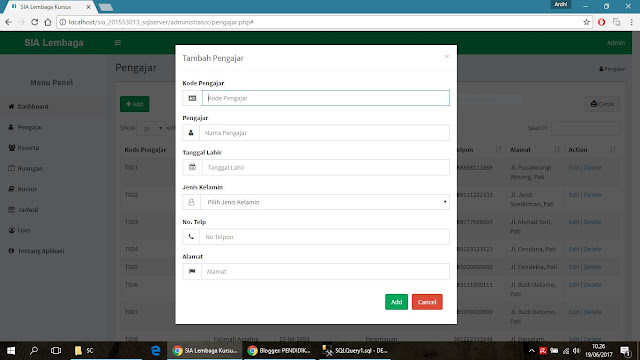The image size is (640, 360).
Task: Switch to SIA Lembaga Kursus browser tab
Action: 49,7
